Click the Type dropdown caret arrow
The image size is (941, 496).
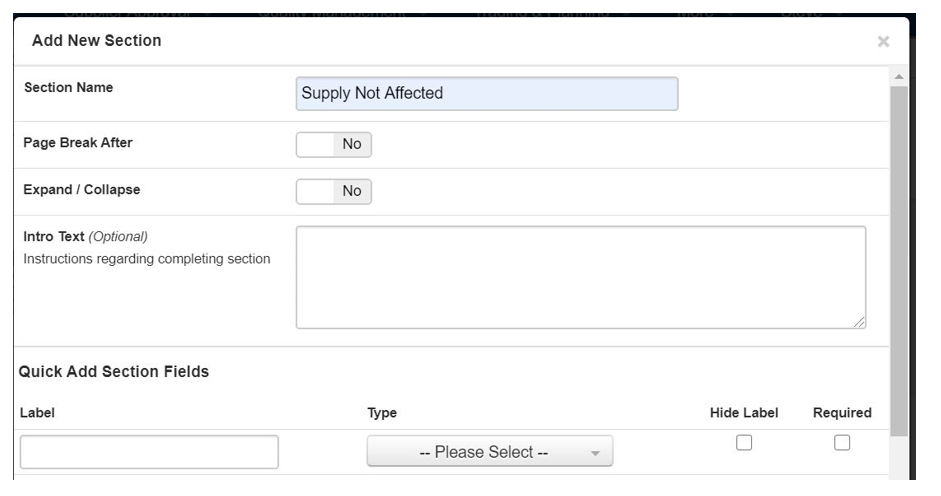(x=595, y=453)
